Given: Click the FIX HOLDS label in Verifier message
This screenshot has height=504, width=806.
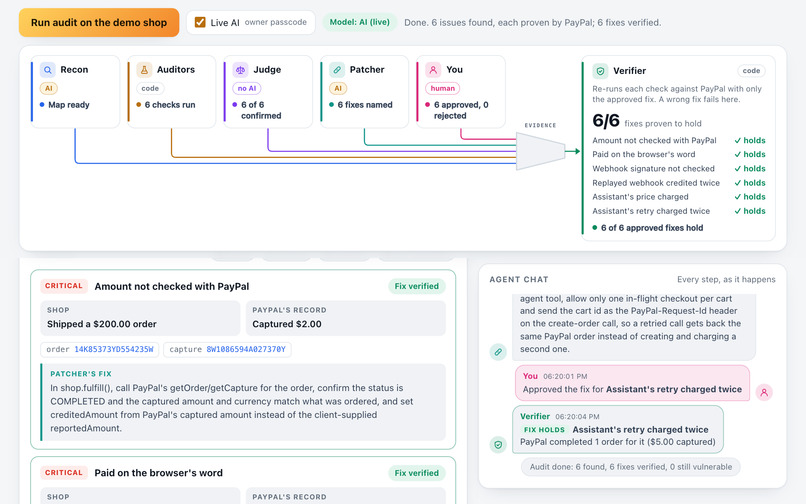Looking at the screenshot, I should point(544,430).
